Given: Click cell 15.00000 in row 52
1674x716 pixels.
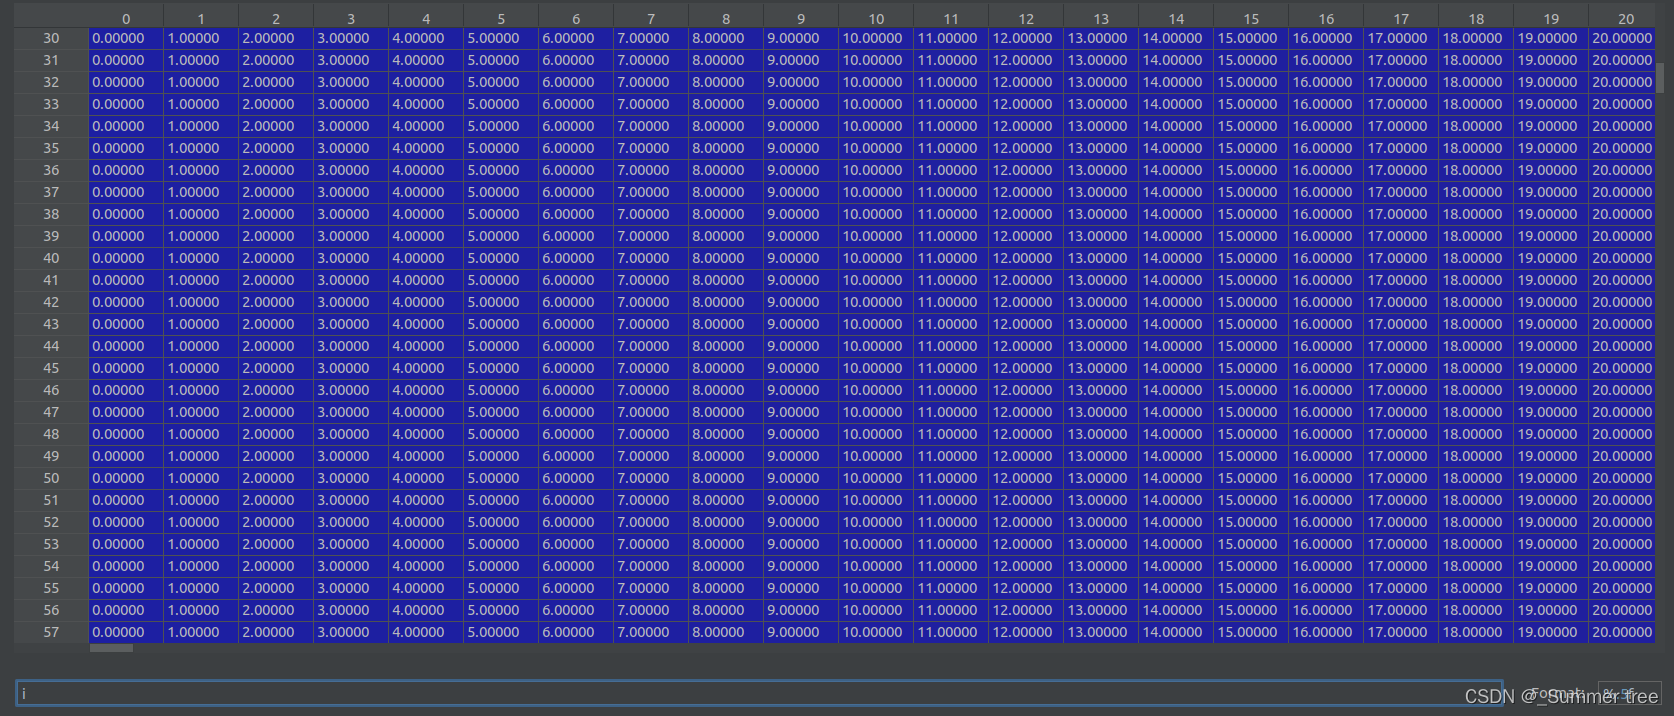Looking at the screenshot, I should (x=1251, y=522).
